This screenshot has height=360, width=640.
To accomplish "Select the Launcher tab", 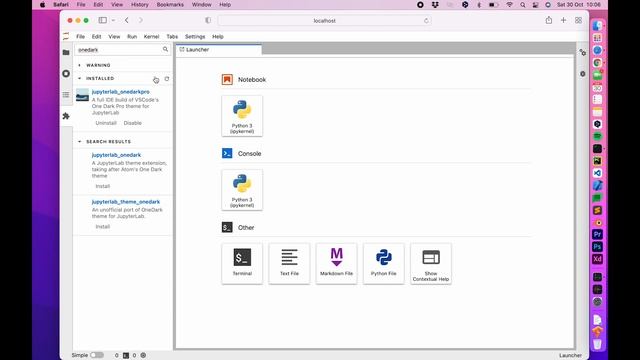I will click(219, 49).
